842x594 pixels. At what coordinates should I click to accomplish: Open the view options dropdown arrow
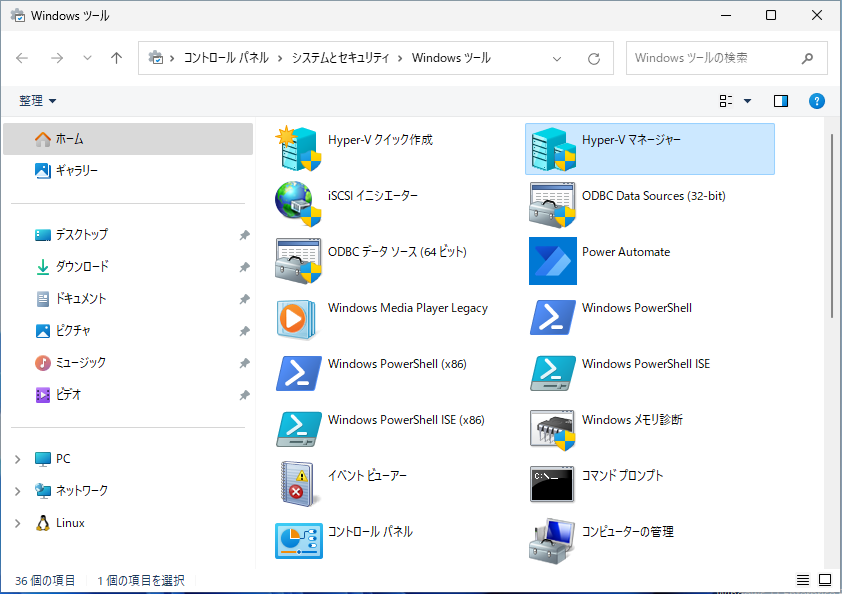pyautogui.click(x=747, y=101)
